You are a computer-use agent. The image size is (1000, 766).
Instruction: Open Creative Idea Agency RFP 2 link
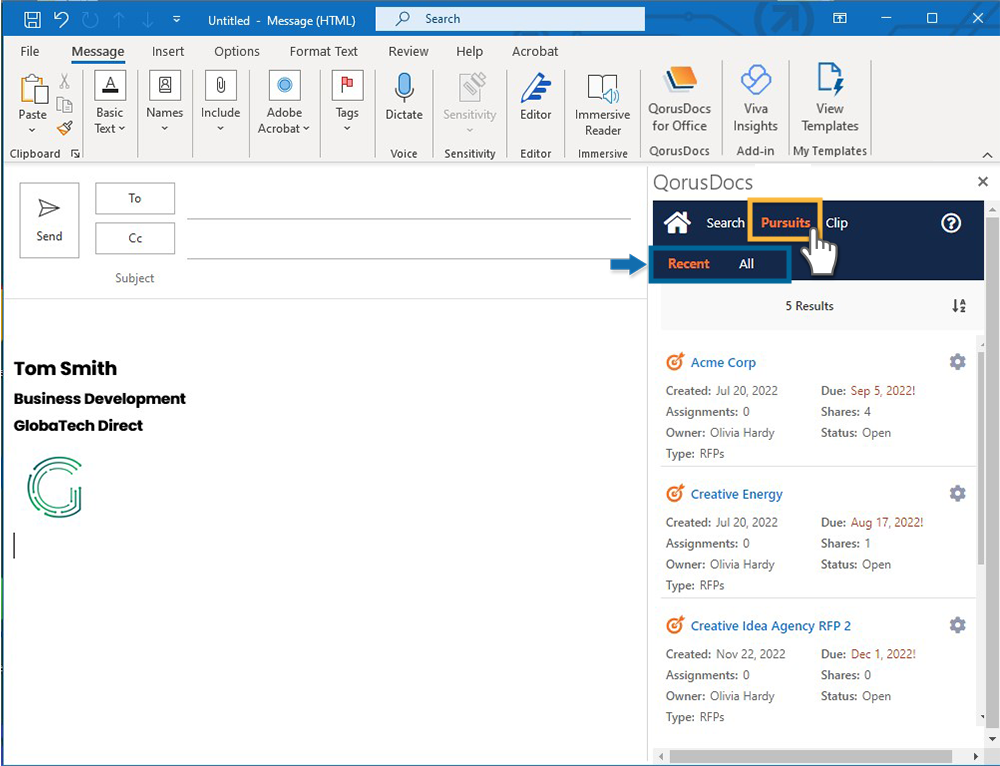pyautogui.click(x=770, y=626)
